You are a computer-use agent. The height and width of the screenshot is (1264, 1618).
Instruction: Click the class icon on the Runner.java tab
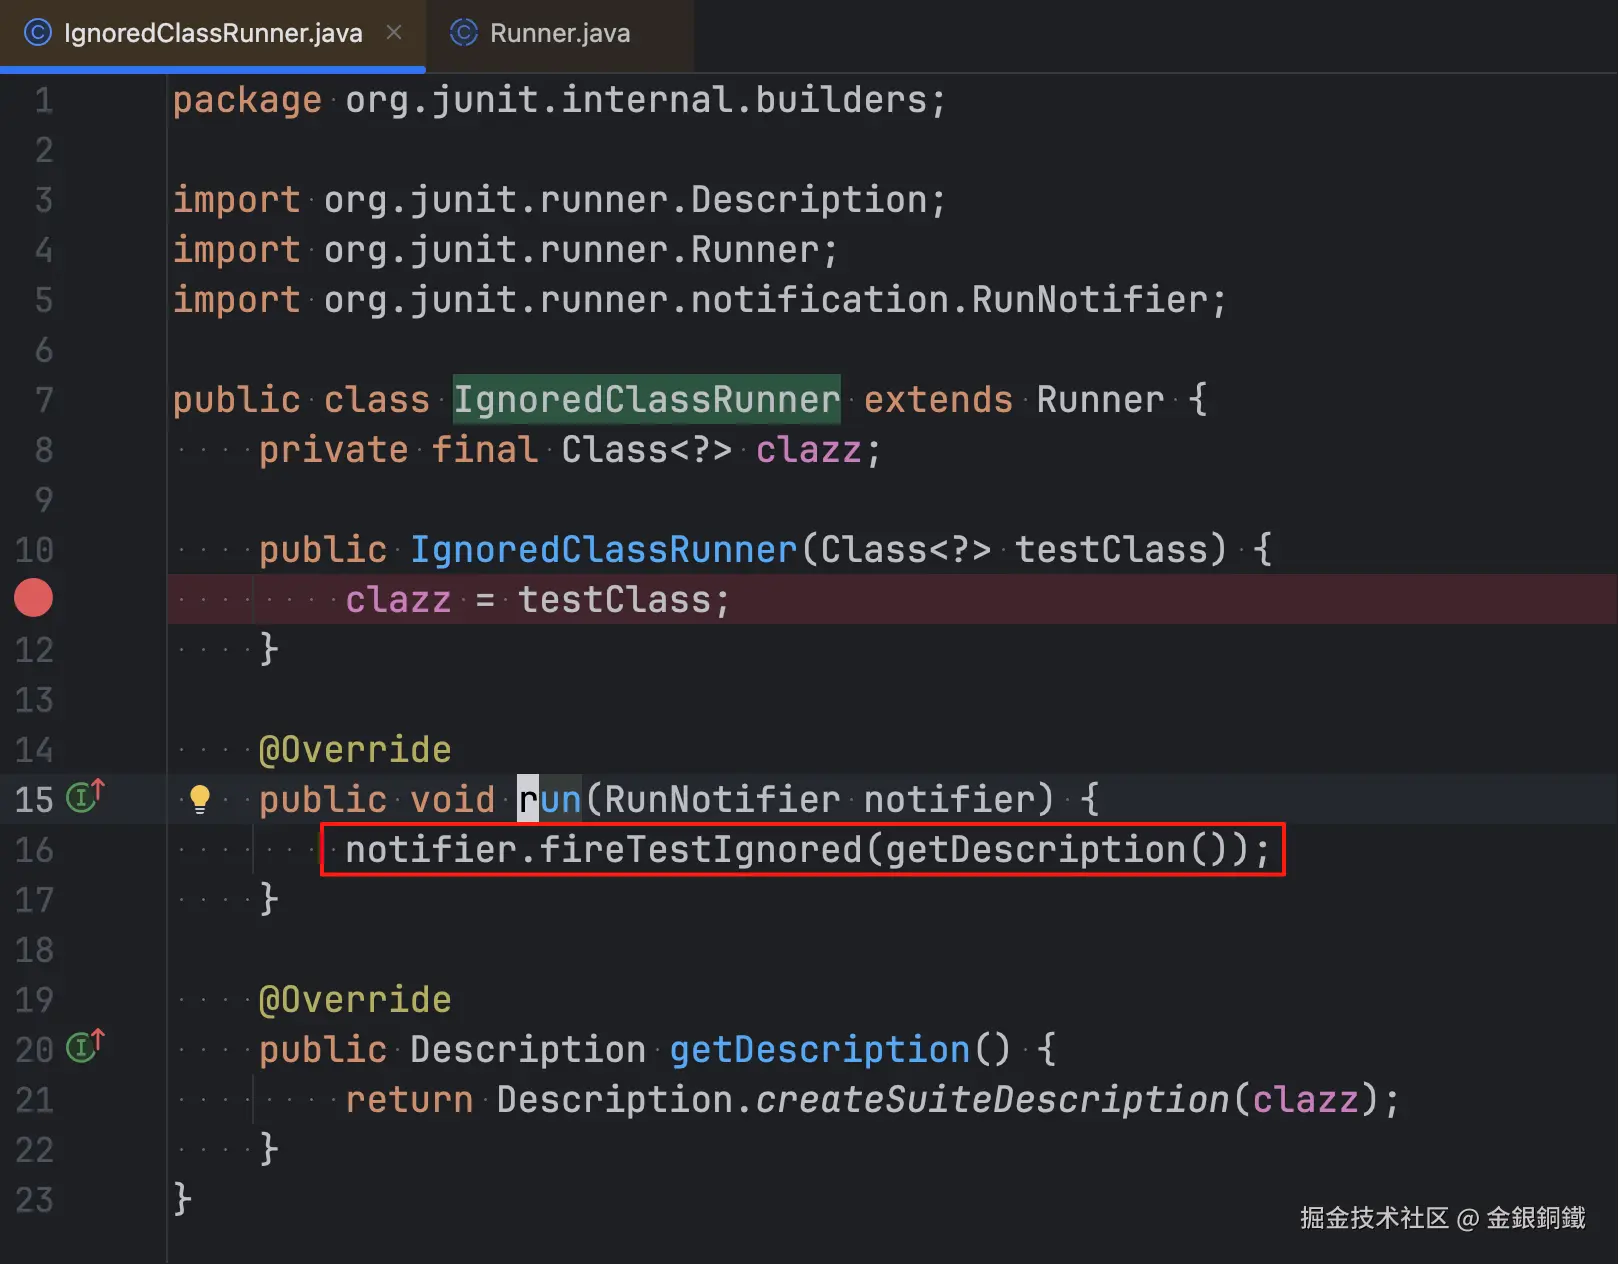tap(464, 33)
